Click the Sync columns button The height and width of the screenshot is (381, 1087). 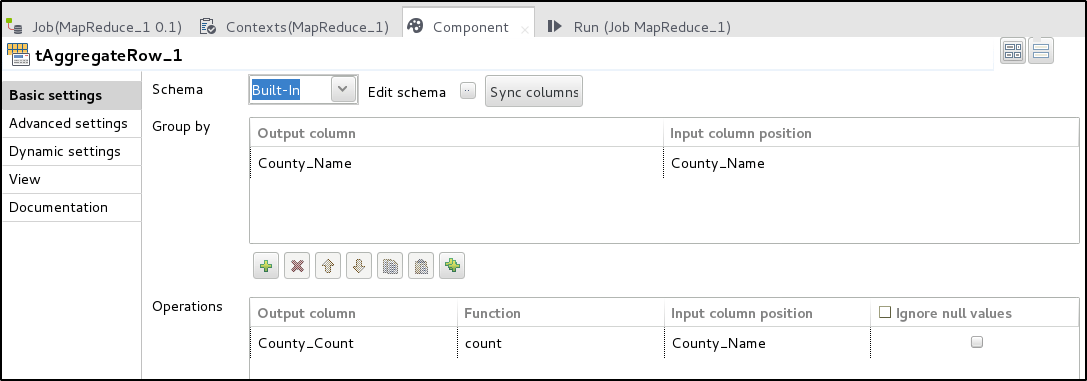pos(534,91)
